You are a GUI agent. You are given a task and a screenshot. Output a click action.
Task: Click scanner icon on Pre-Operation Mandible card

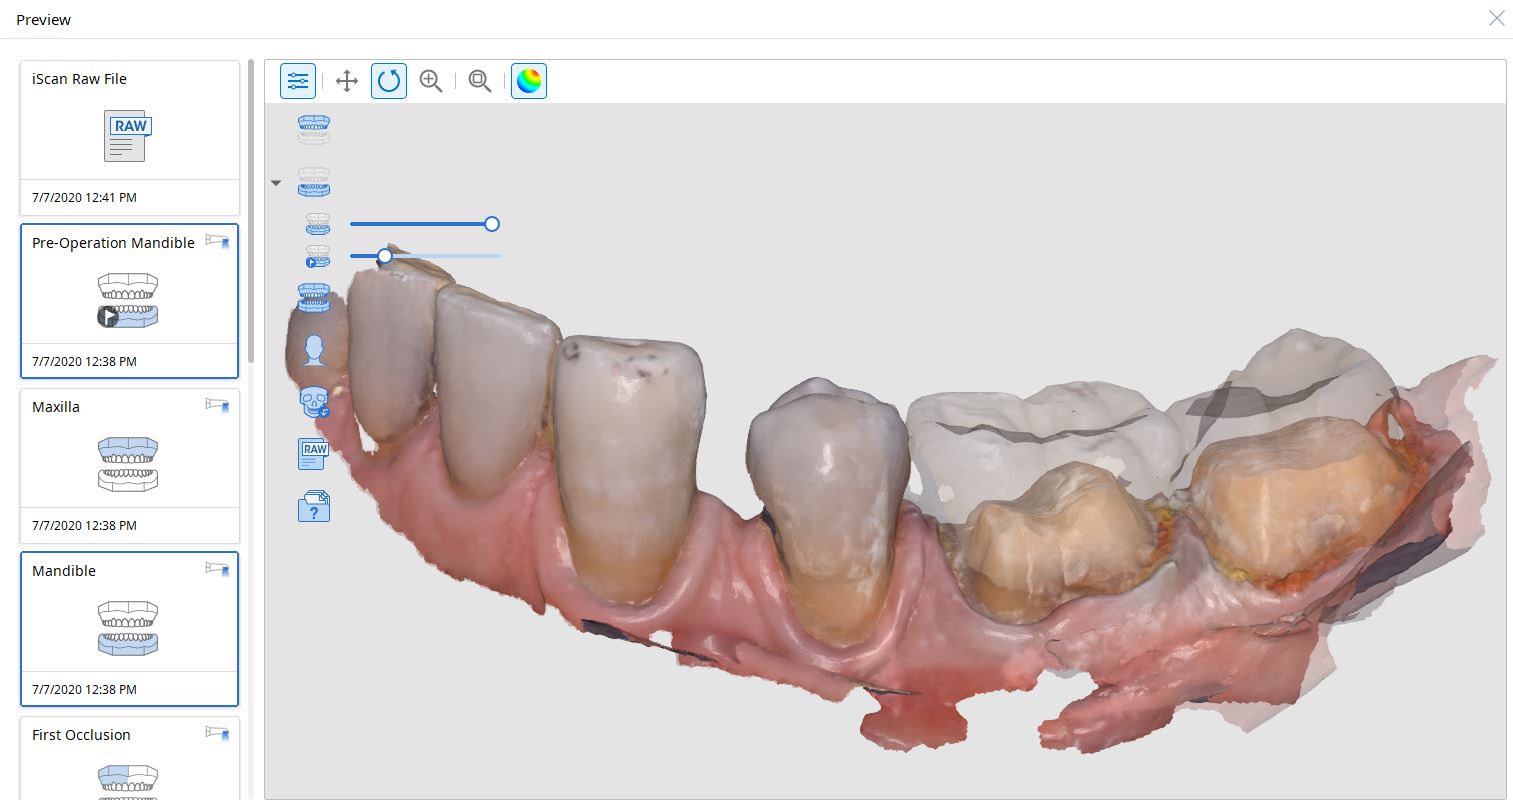[x=218, y=241]
